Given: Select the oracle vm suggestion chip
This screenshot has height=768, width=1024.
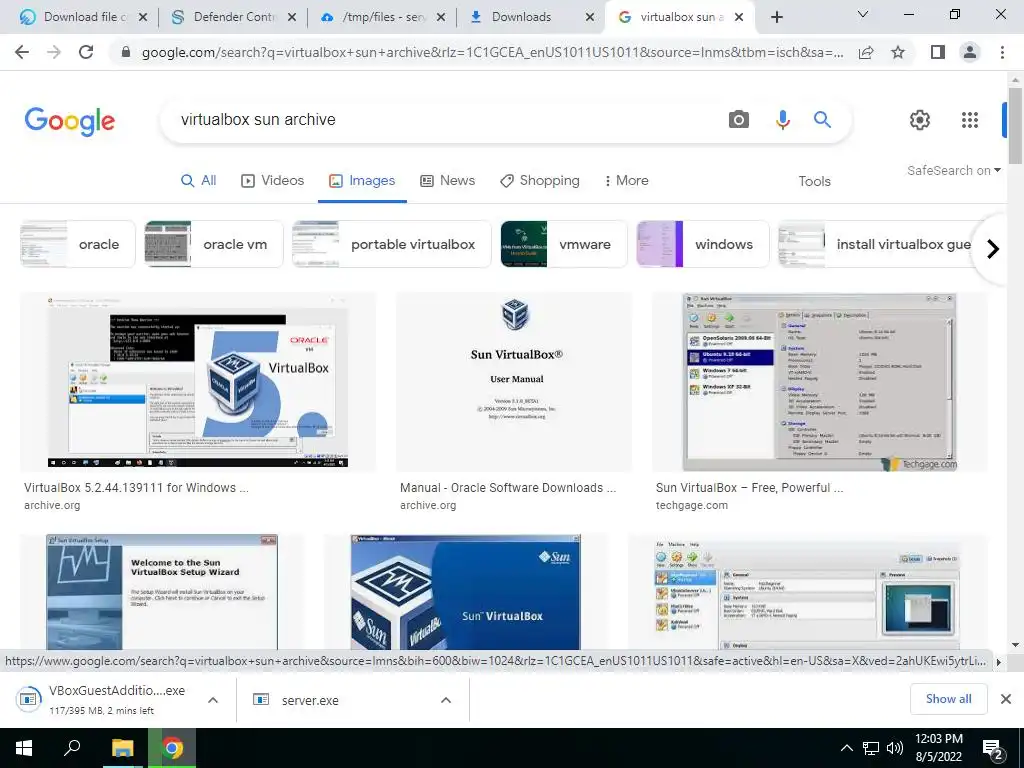Looking at the screenshot, I should 214,244.
